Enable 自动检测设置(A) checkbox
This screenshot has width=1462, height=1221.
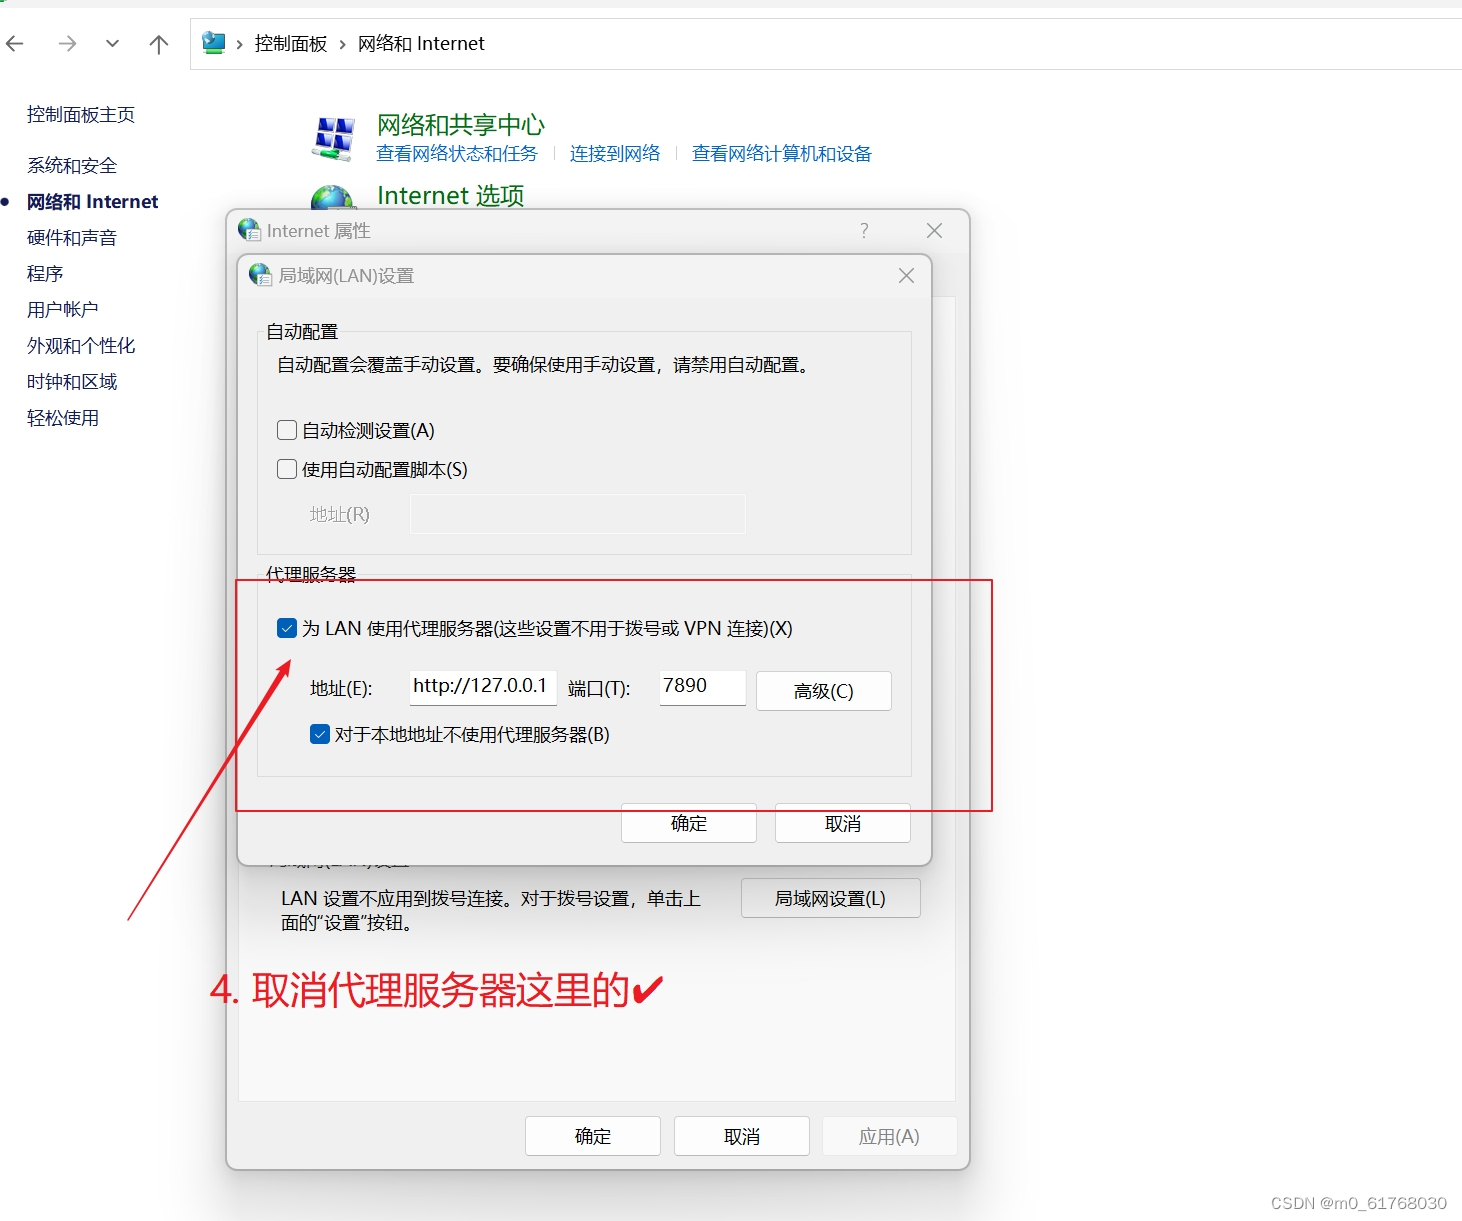pyautogui.click(x=287, y=430)
